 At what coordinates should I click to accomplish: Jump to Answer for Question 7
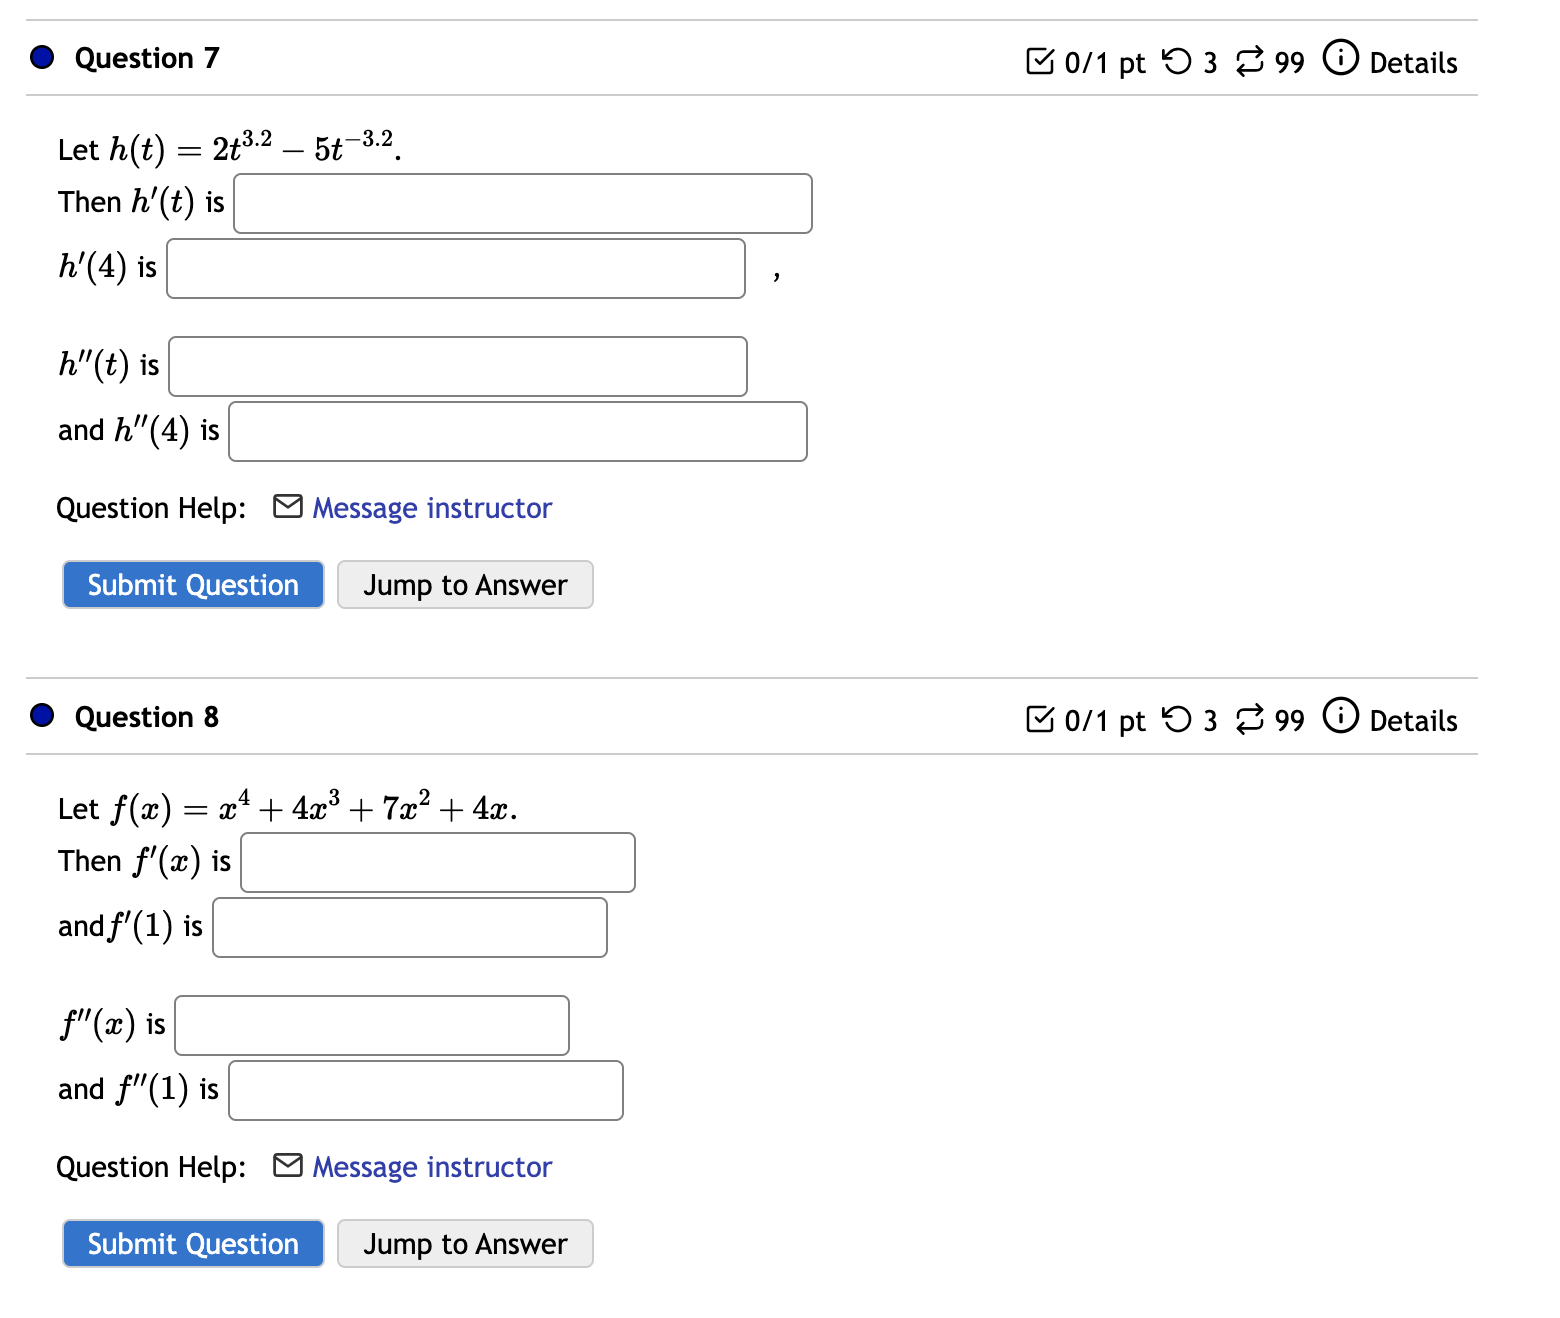tap(465, 584)
